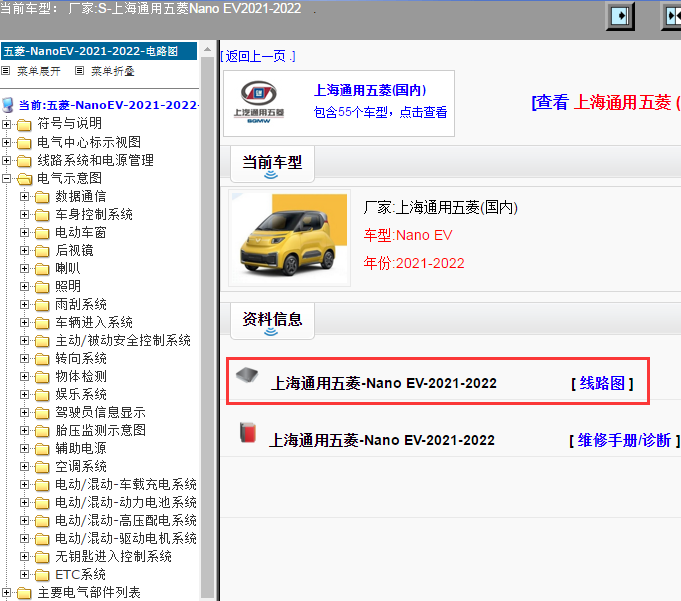Click the 菜单展开 menu option
Image resolution: width=681 pixels, height=601 pixels.
[39, 71]
